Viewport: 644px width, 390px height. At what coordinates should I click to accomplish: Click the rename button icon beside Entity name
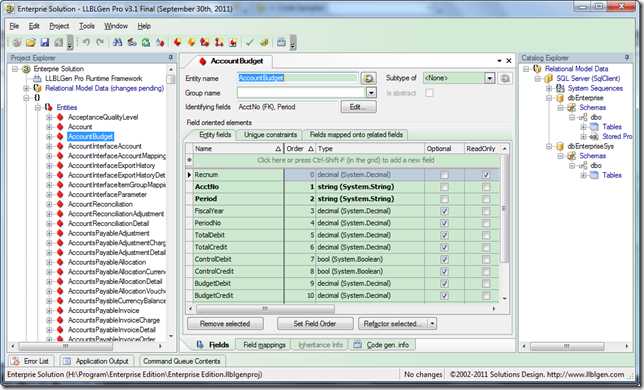coord(368,78)
